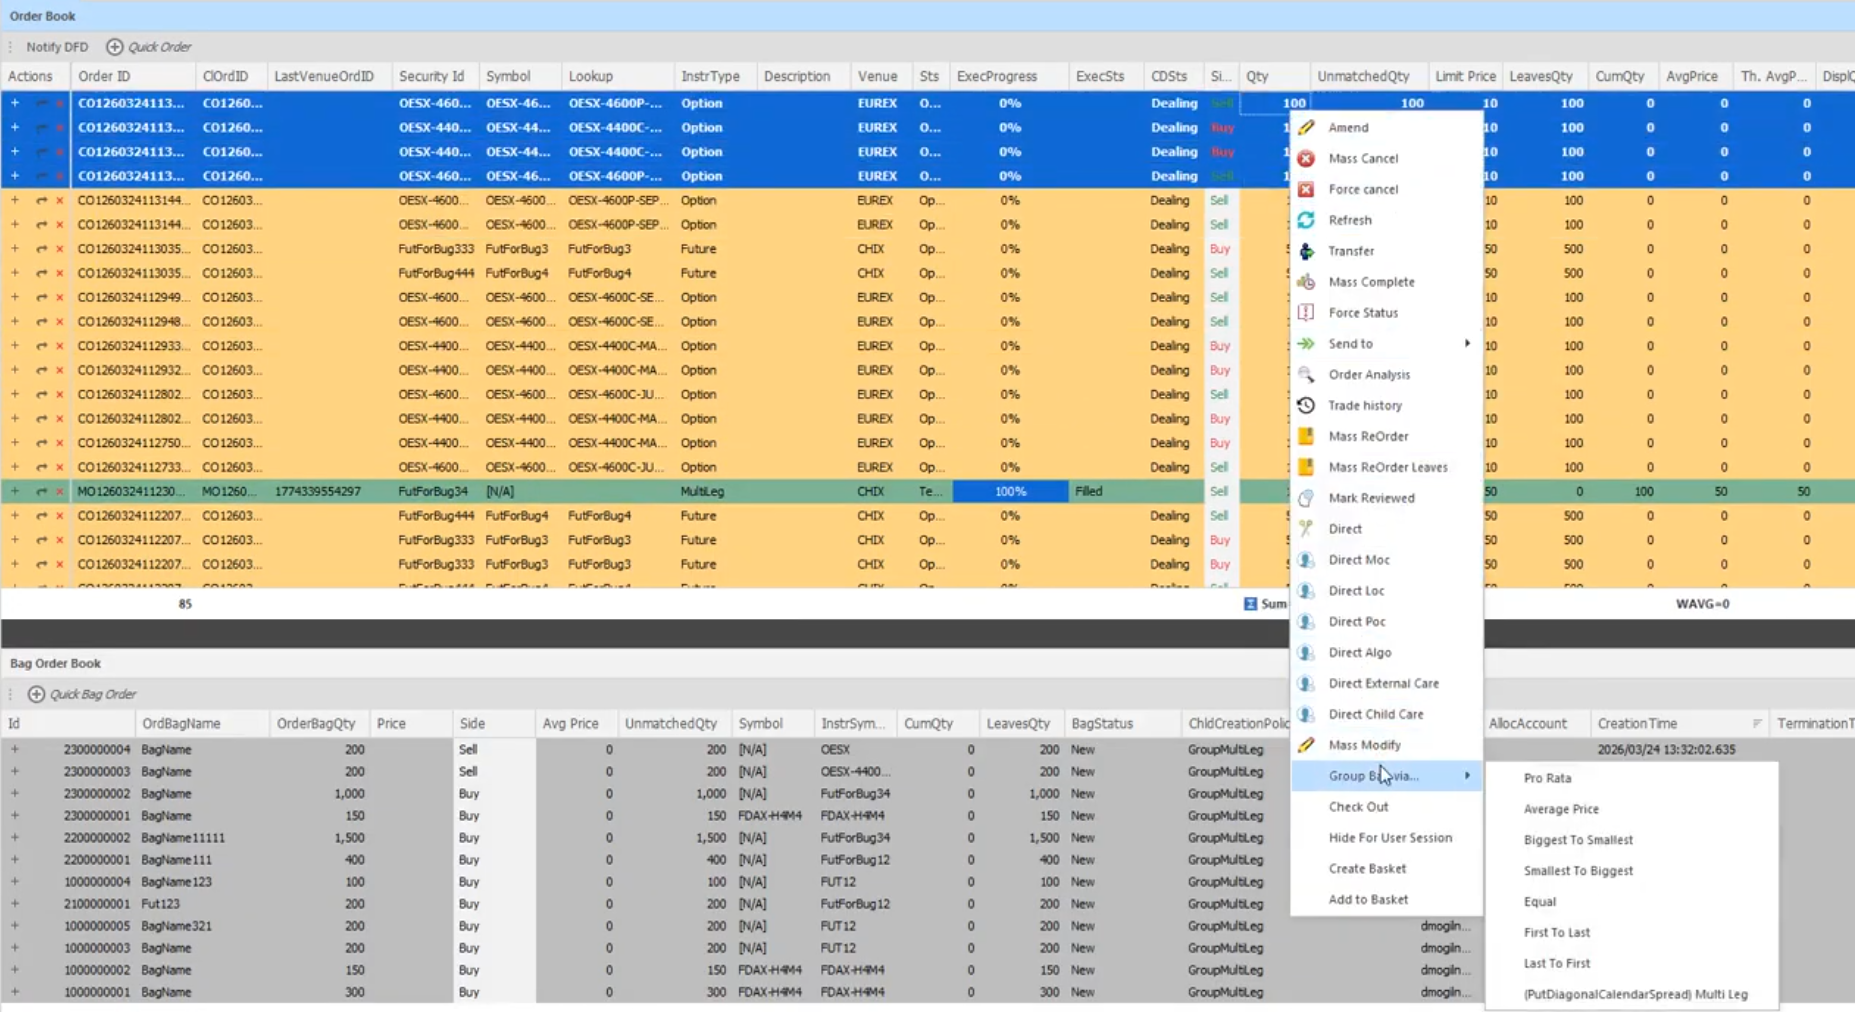Expand bag order 2300000004 row
The width and height of the screenshot is (1855, 1012).
pos(15,749)
